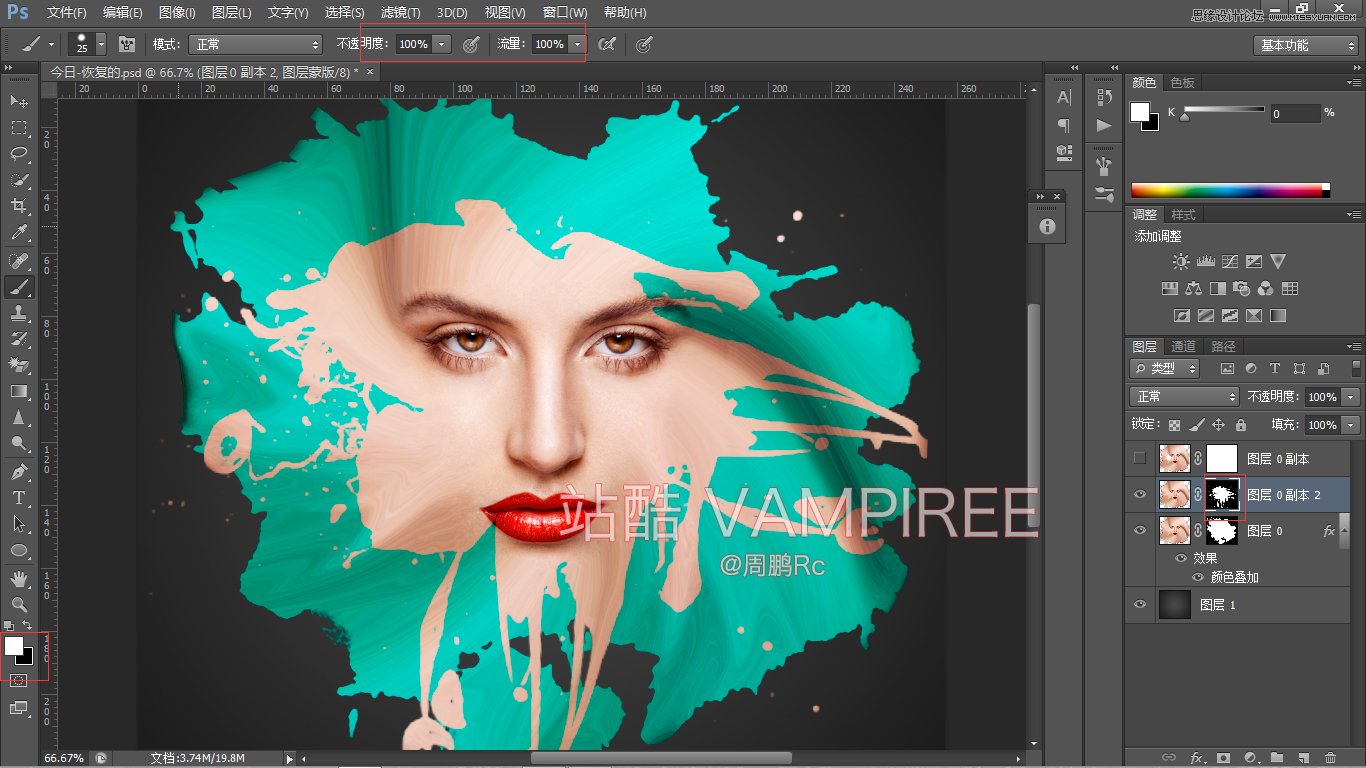Open the layer style fx menu in the footer
The image size is (1366, 768).
(x=1196, y=758)
